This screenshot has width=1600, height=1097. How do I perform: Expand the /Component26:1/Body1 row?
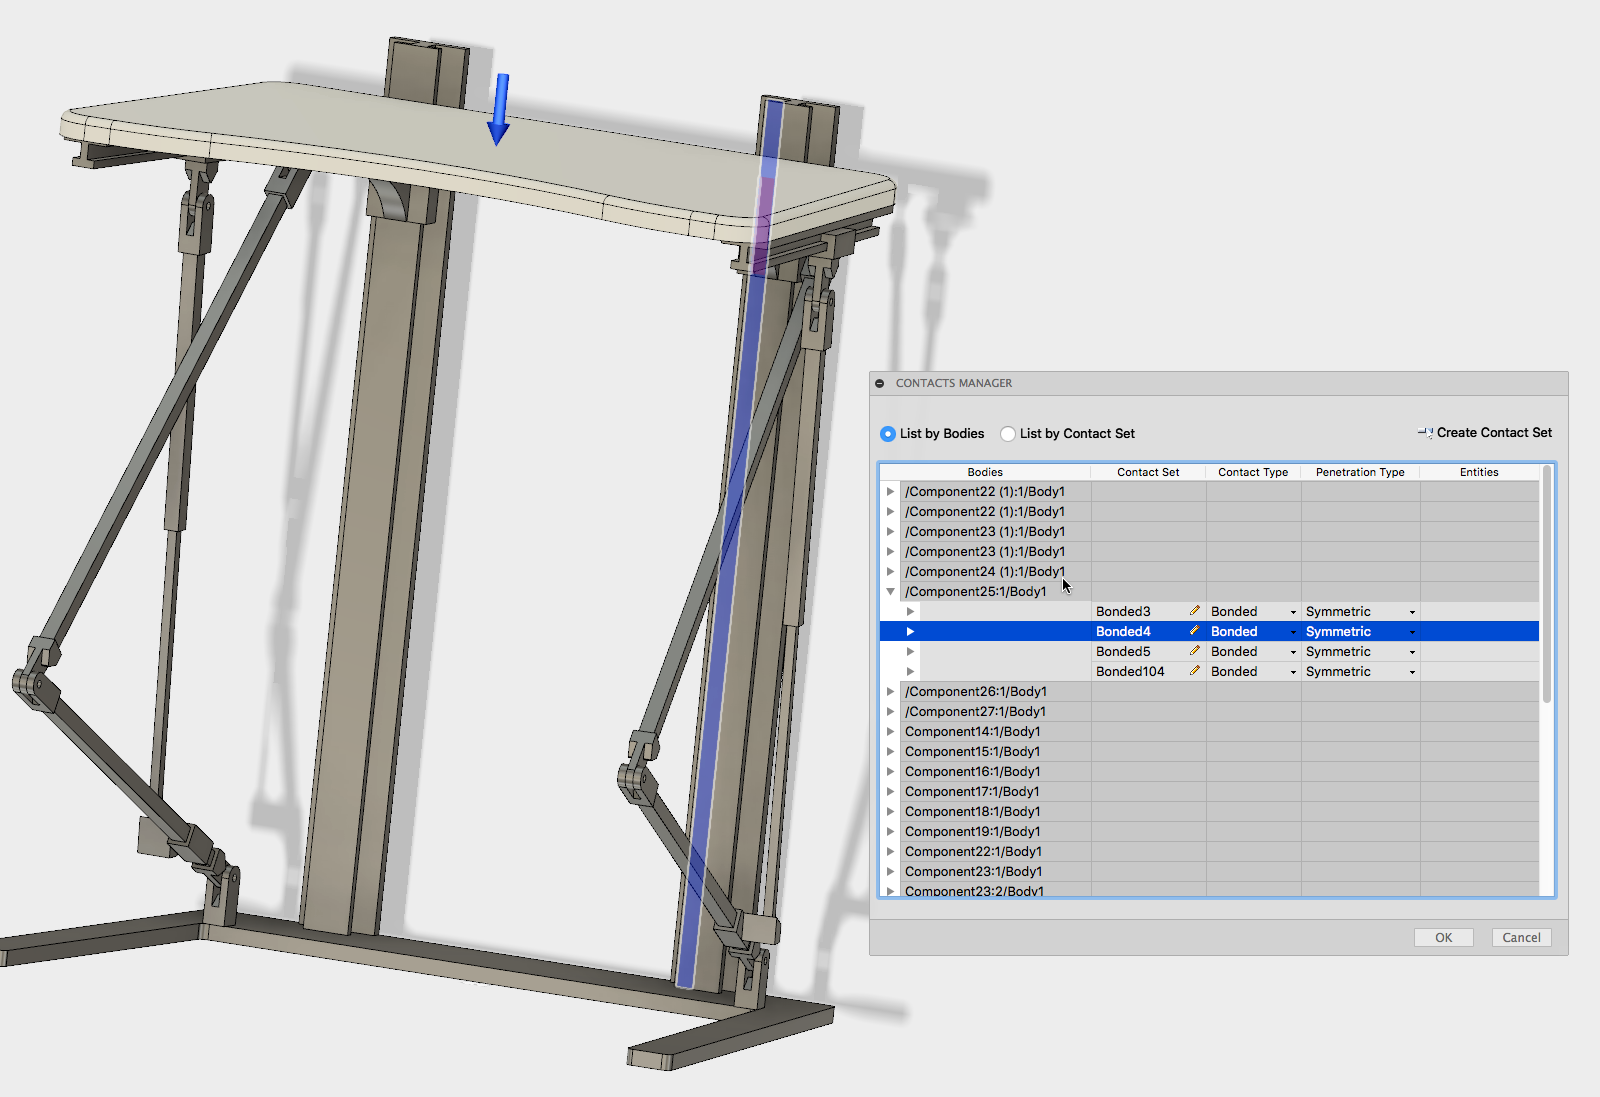(x=890, y=691)
